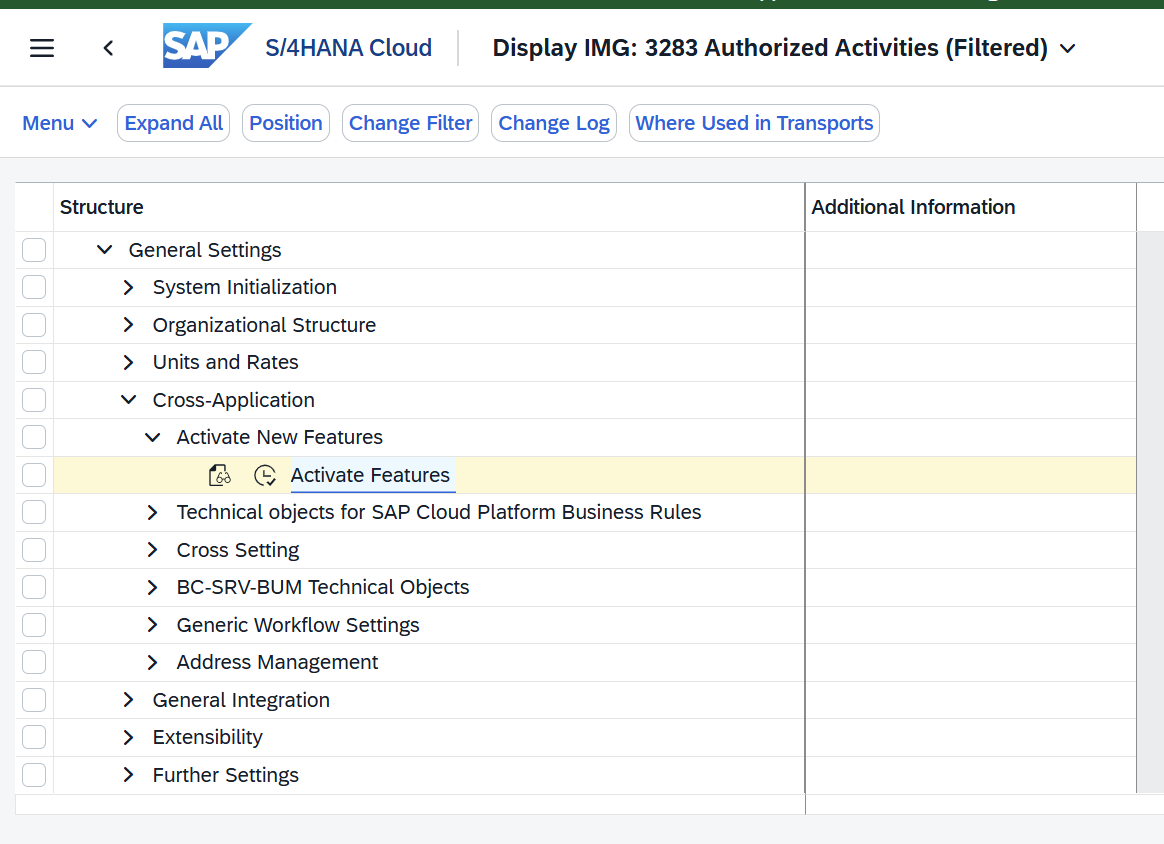
Task: Click the Structure column header
Action: 428,207
